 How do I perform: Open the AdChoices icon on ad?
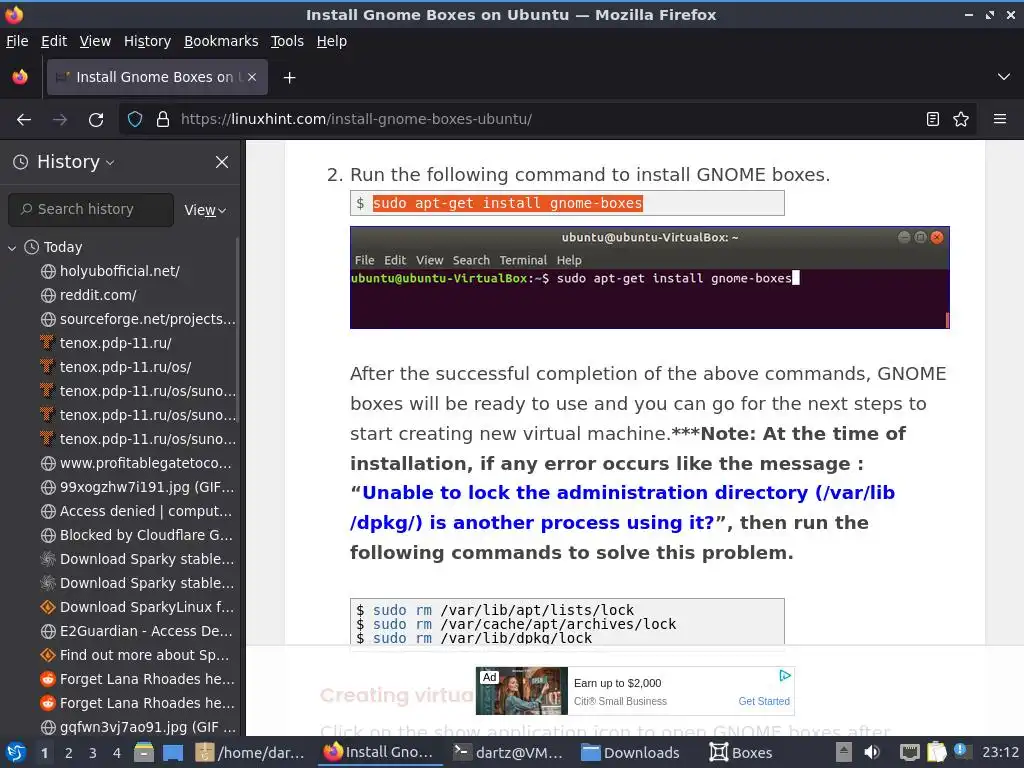785,675
